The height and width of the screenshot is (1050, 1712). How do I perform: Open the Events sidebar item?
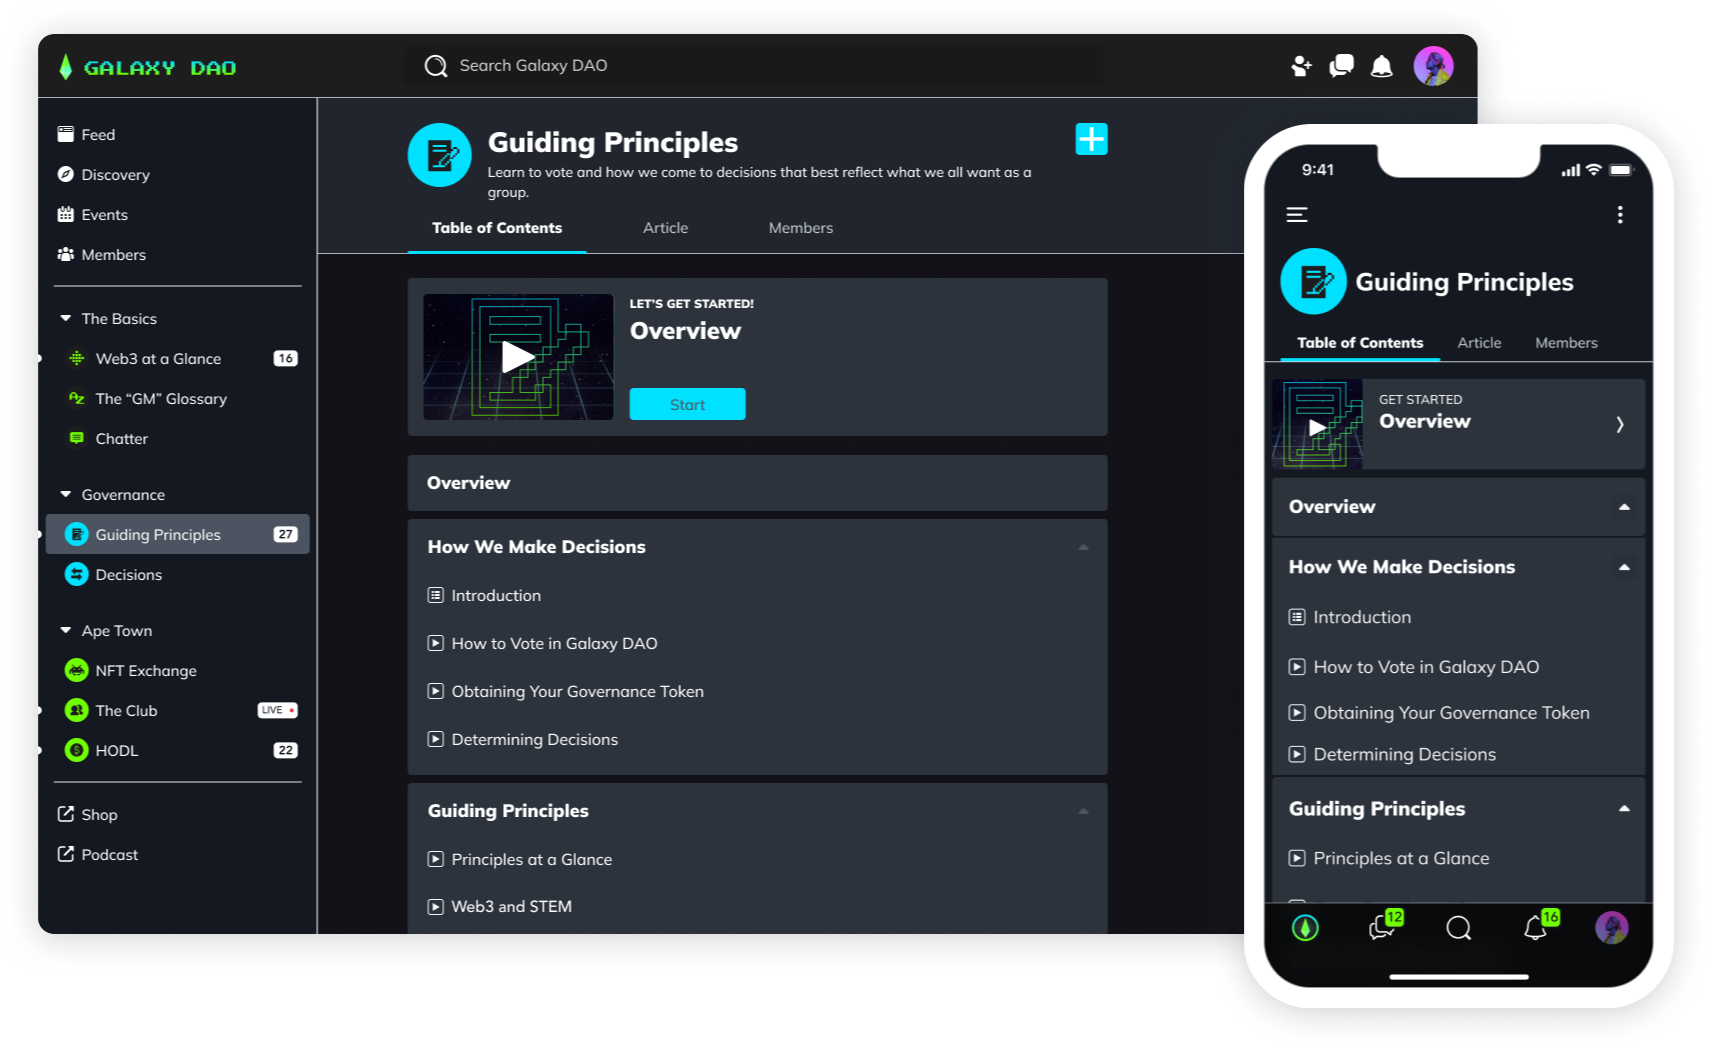[104, 214]
